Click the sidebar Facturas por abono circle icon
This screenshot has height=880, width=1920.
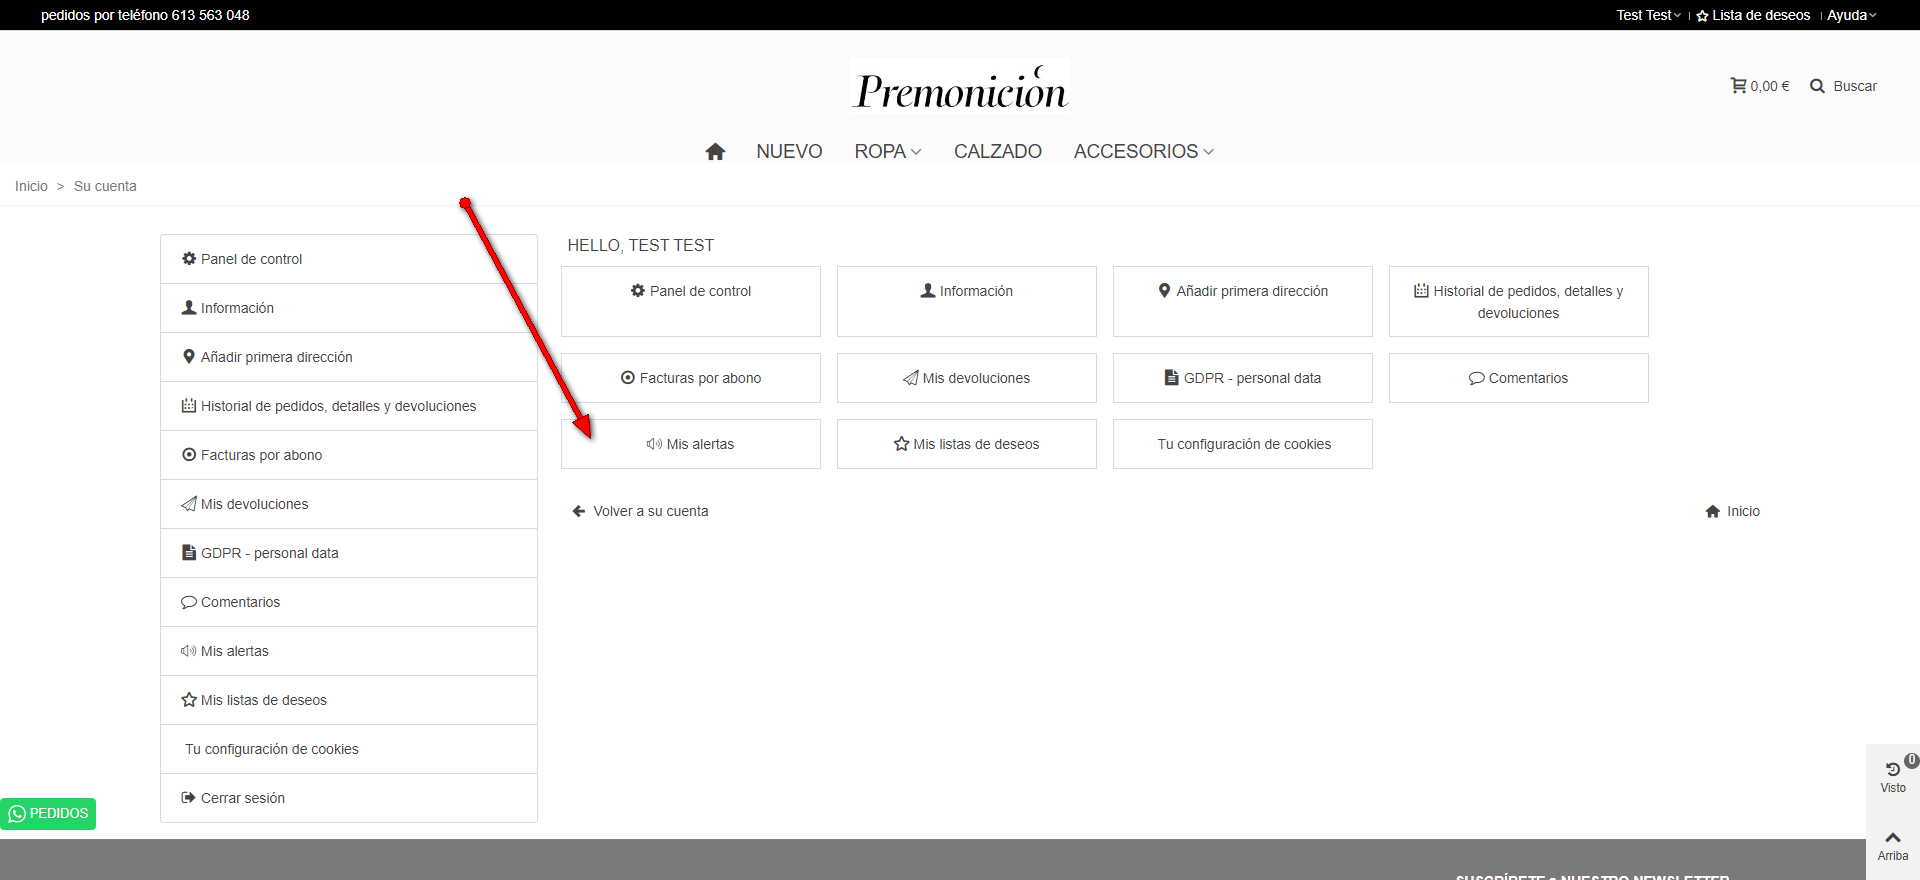coord(189,455)
